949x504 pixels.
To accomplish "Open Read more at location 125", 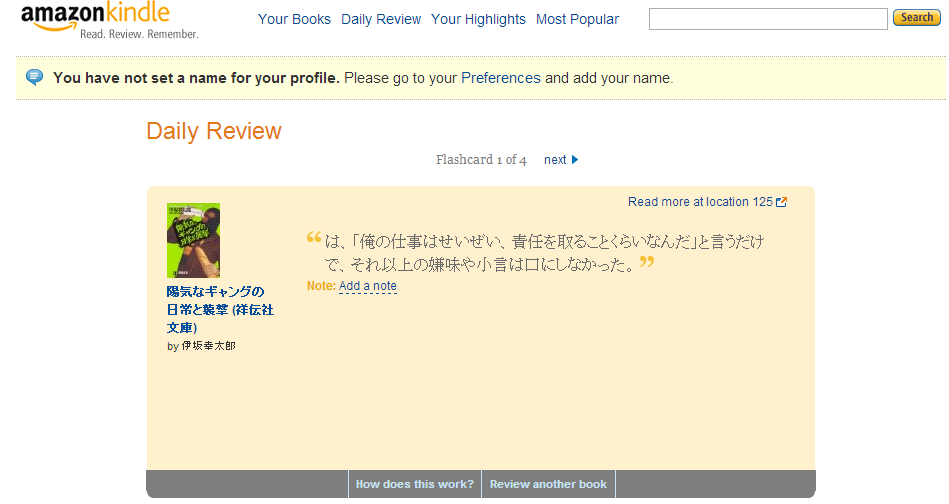I will (x=700, y=202).
